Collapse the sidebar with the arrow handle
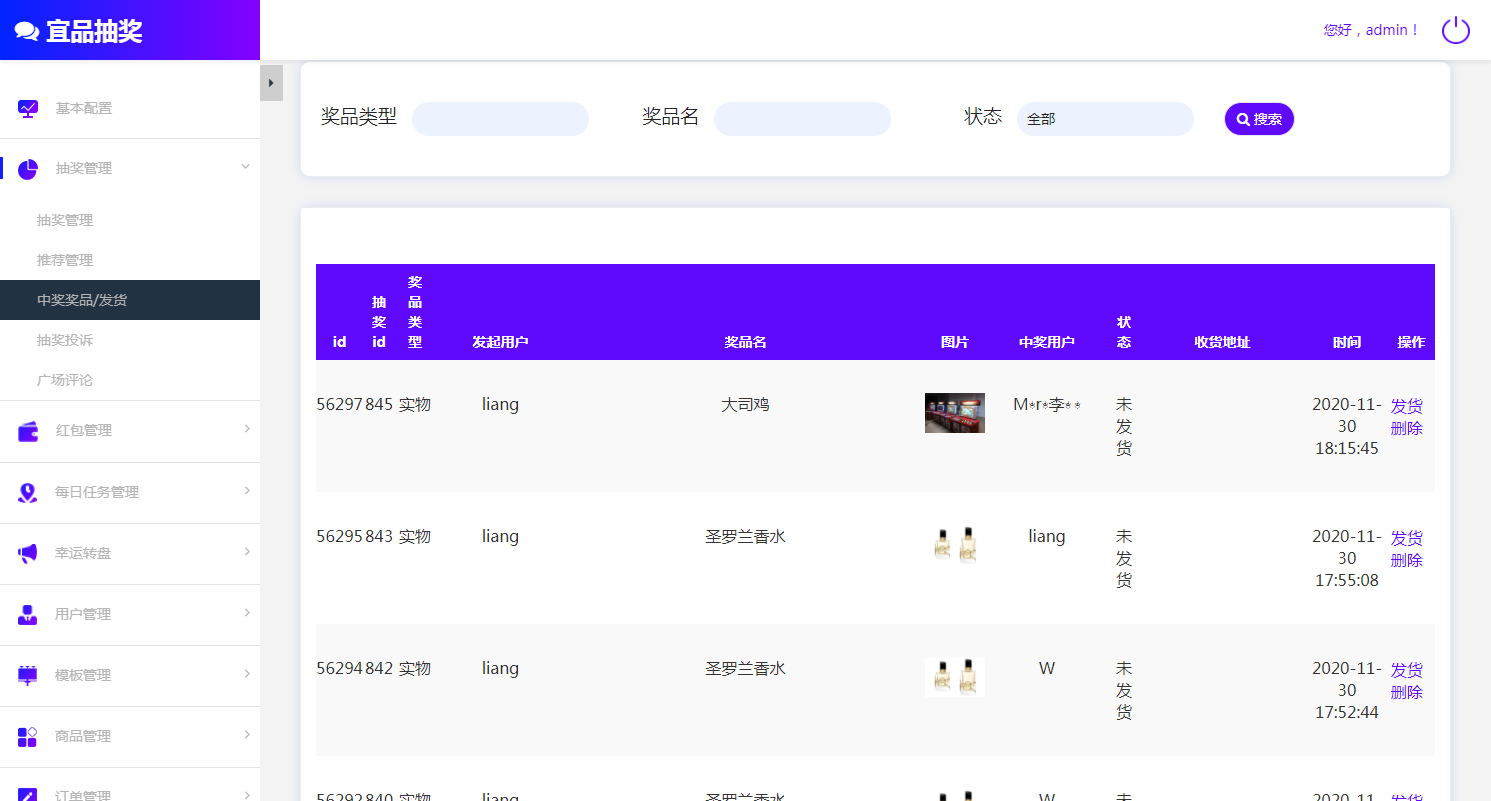 click(271, 83)
